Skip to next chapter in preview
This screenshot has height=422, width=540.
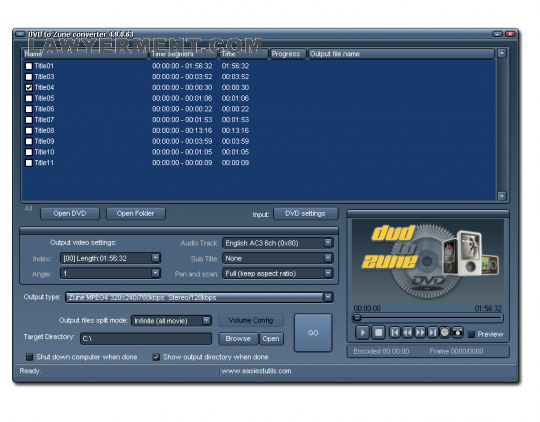[x=433, y=332]
